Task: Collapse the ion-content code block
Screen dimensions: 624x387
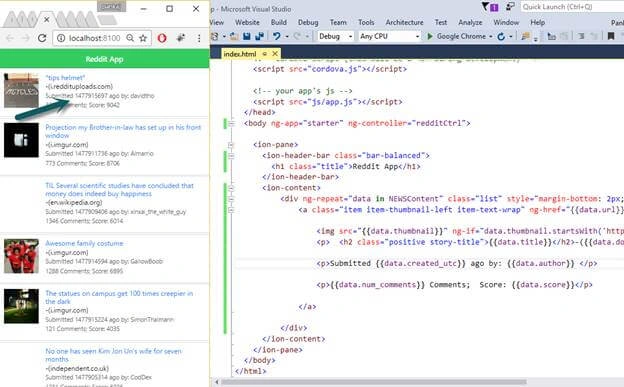Action: 231,188
